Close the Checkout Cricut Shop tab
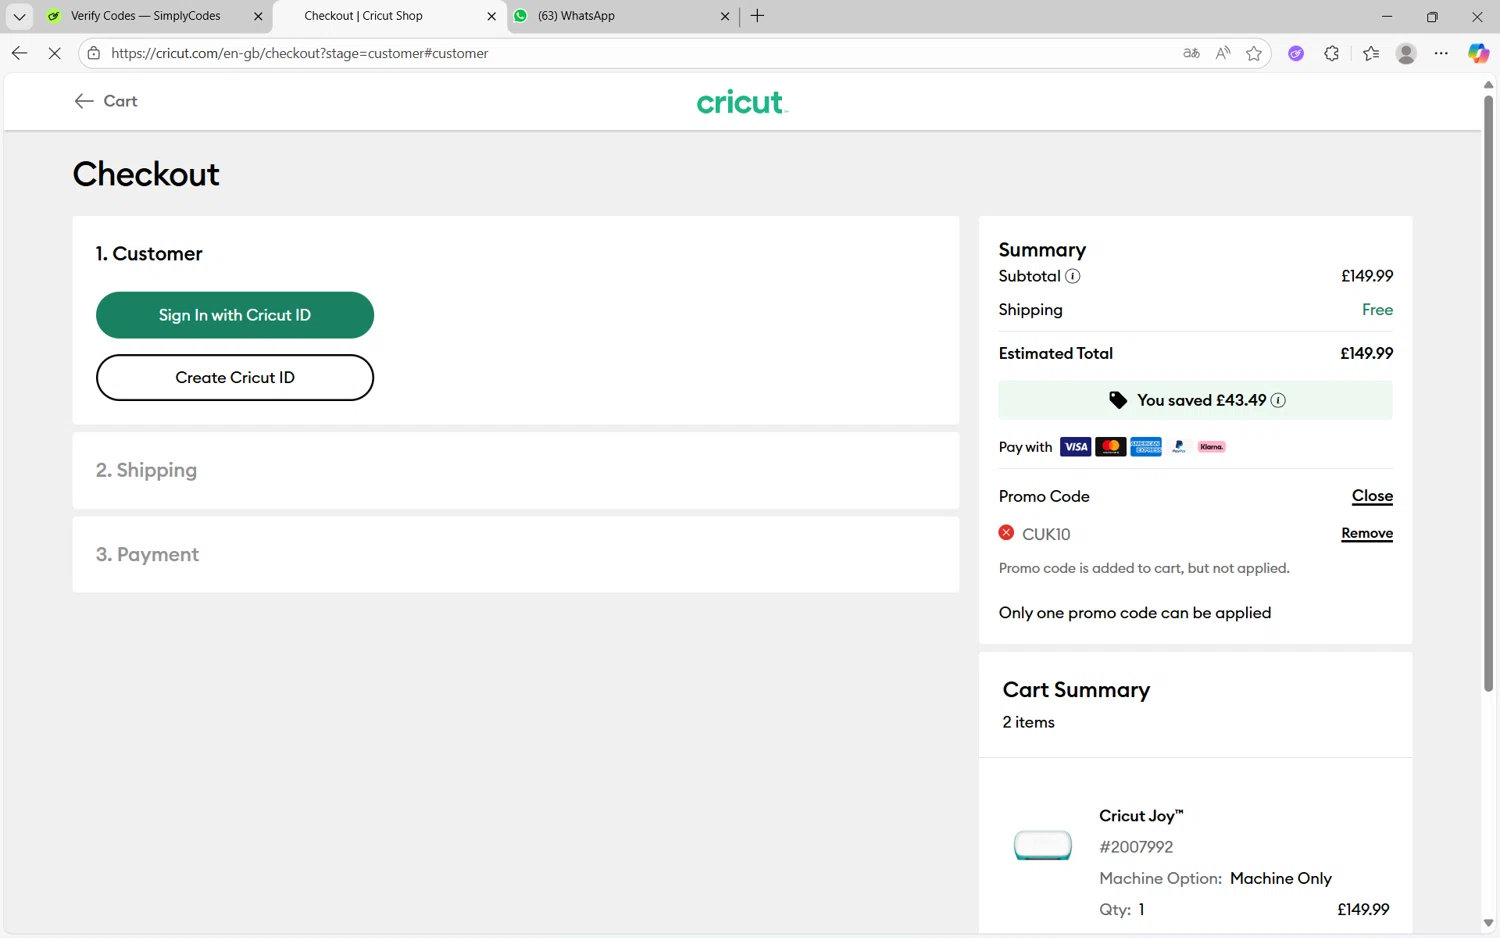Screen dimensions: 1500x938 (x=491, y=16)
